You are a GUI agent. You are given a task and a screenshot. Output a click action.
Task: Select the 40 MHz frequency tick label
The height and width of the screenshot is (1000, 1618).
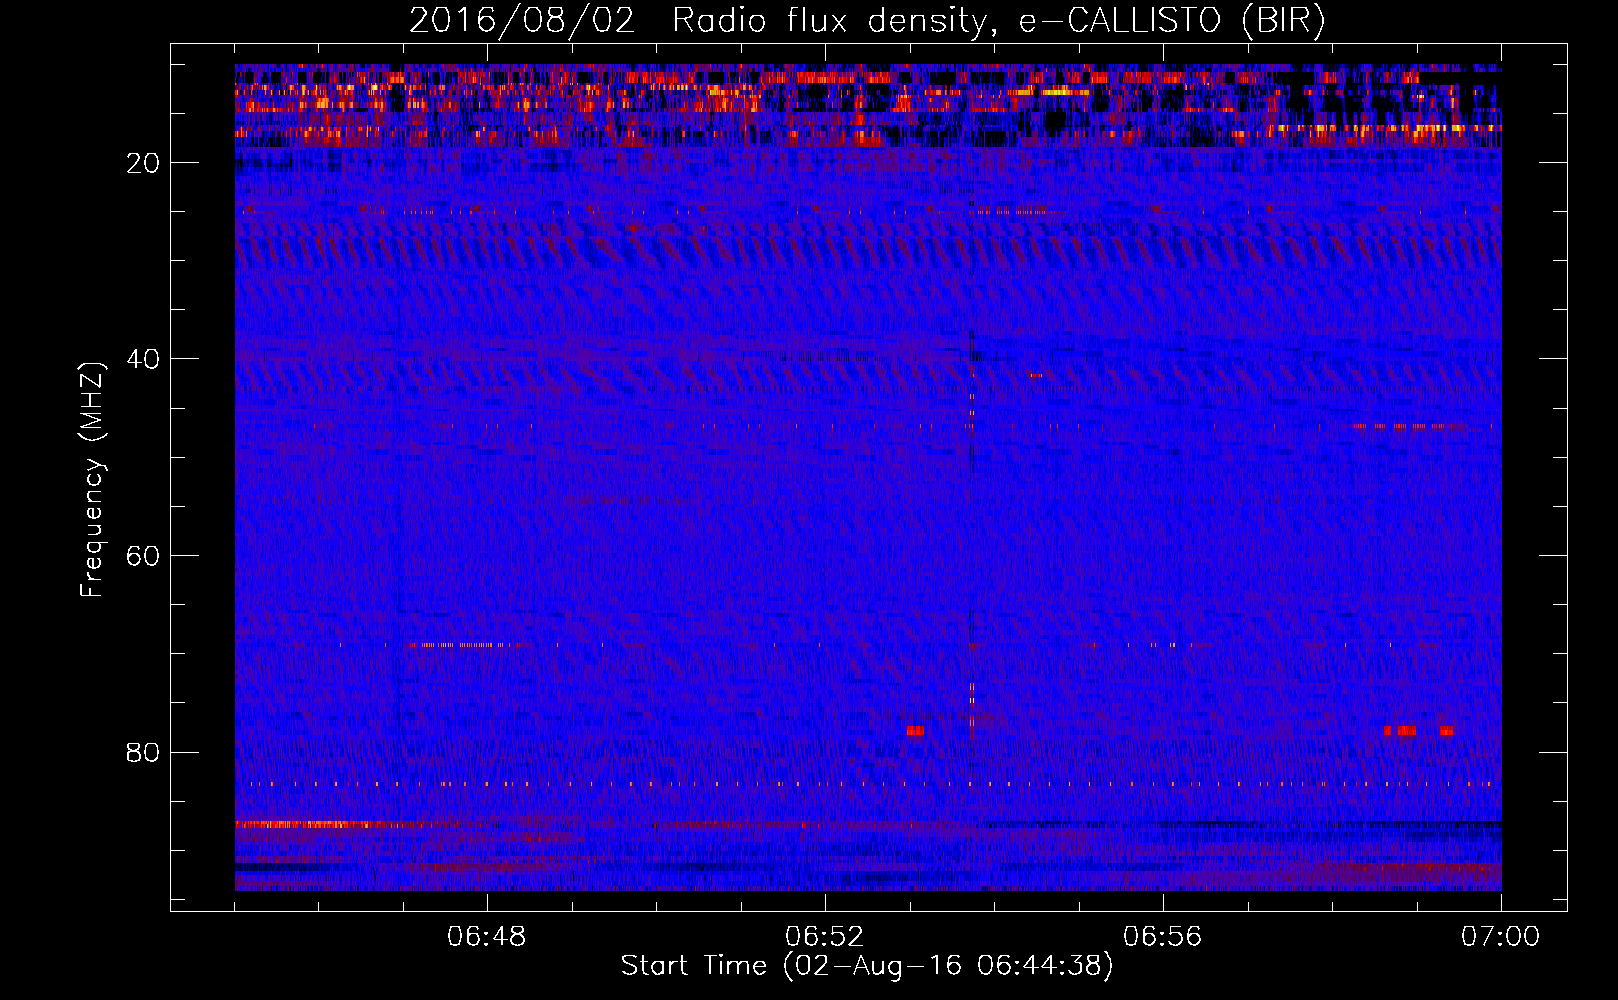(x=144, y=359)
